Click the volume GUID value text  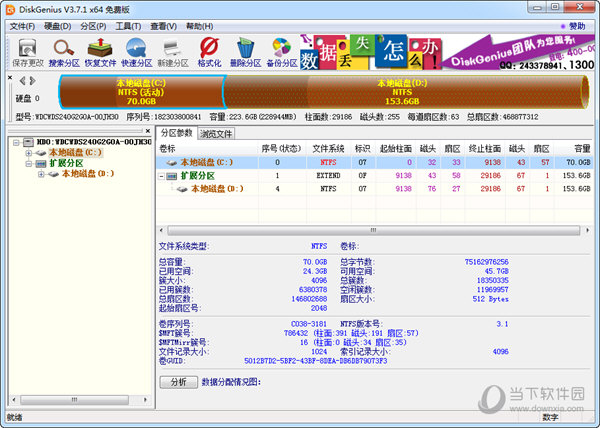[316, 361]
